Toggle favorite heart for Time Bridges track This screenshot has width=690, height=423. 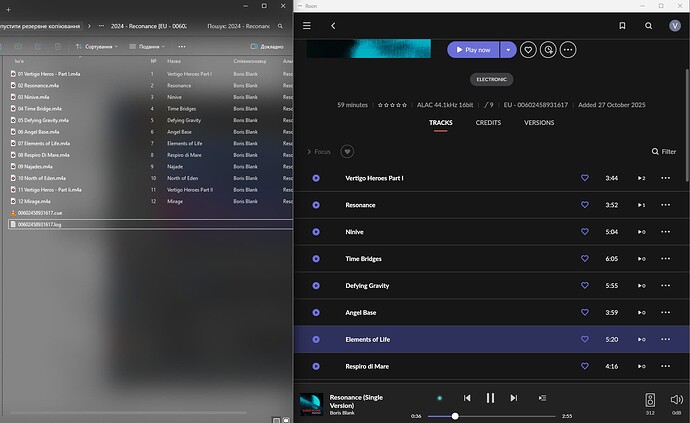(x=585, y=258)
